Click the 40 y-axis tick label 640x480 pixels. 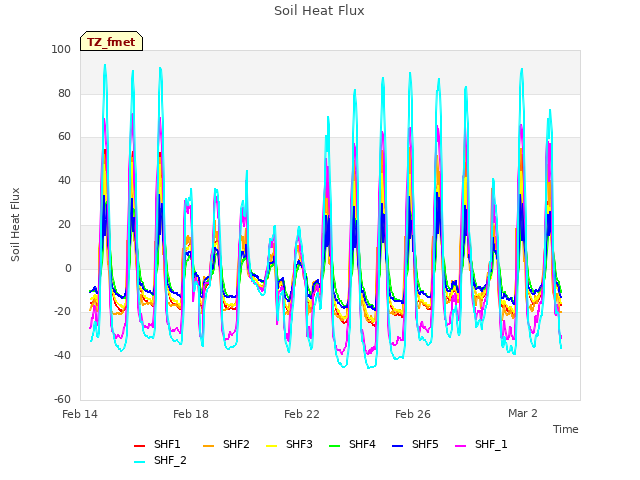(x=64, y=180)
